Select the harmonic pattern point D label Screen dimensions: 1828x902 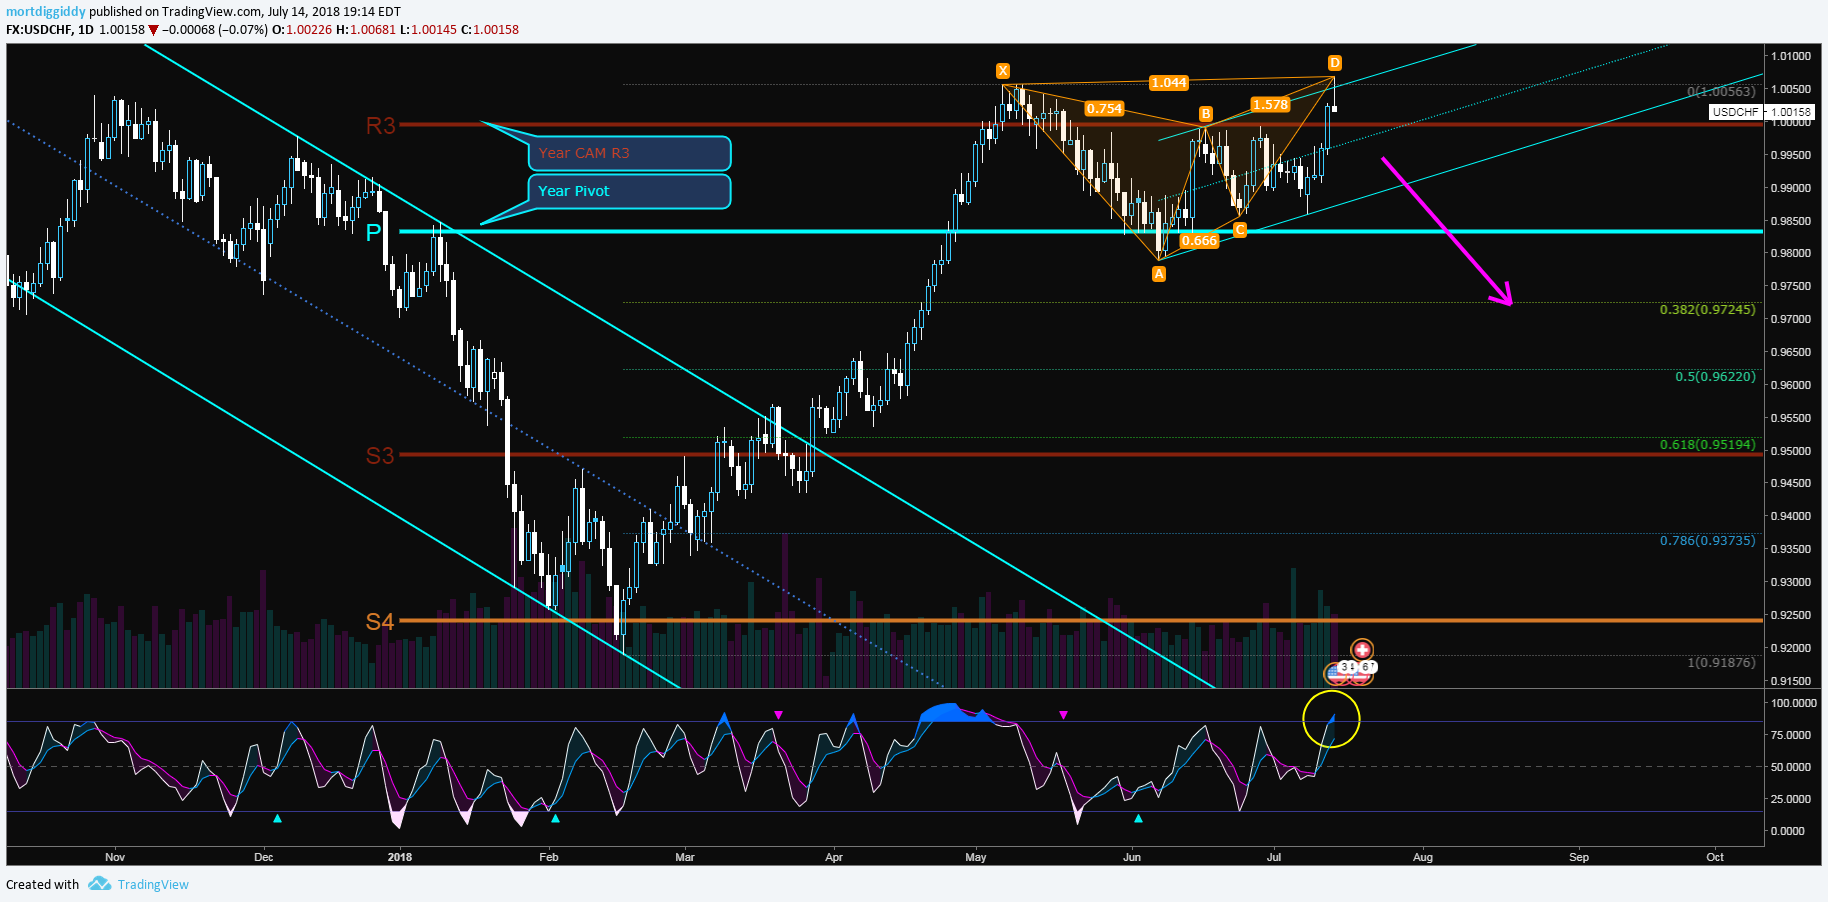point(1335,63)
